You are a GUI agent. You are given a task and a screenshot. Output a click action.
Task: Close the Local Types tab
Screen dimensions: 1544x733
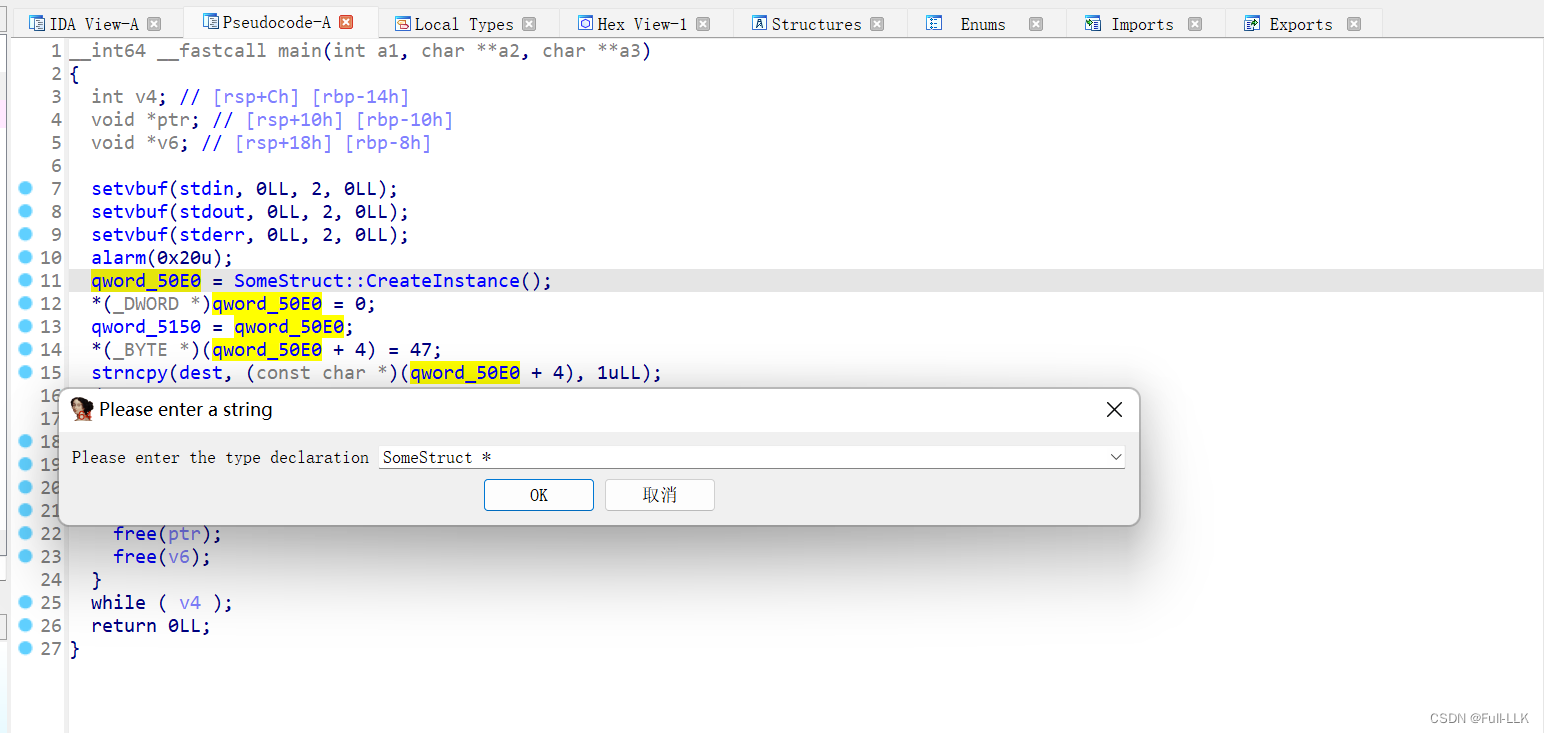point(529,24)
